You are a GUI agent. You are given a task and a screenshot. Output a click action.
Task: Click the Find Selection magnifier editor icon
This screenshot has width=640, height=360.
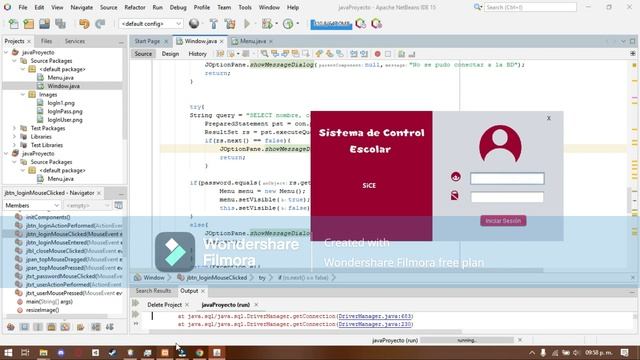[264, 54]
